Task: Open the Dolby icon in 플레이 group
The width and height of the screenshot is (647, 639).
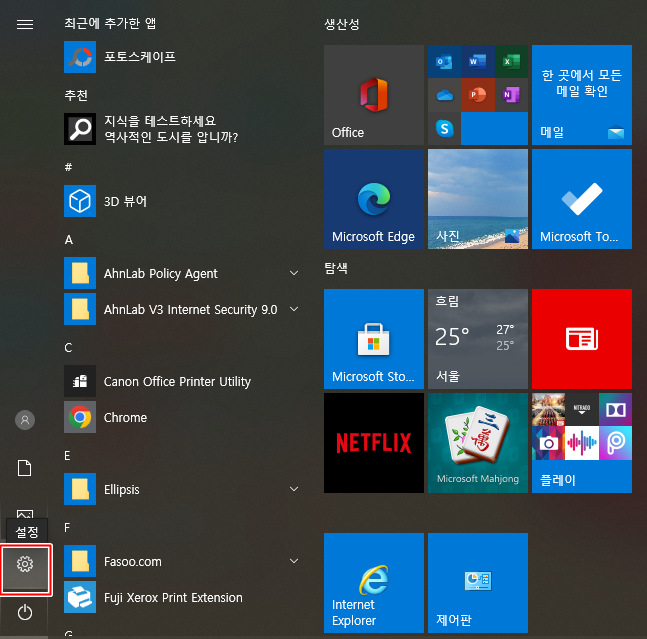Action: [615, 410]
